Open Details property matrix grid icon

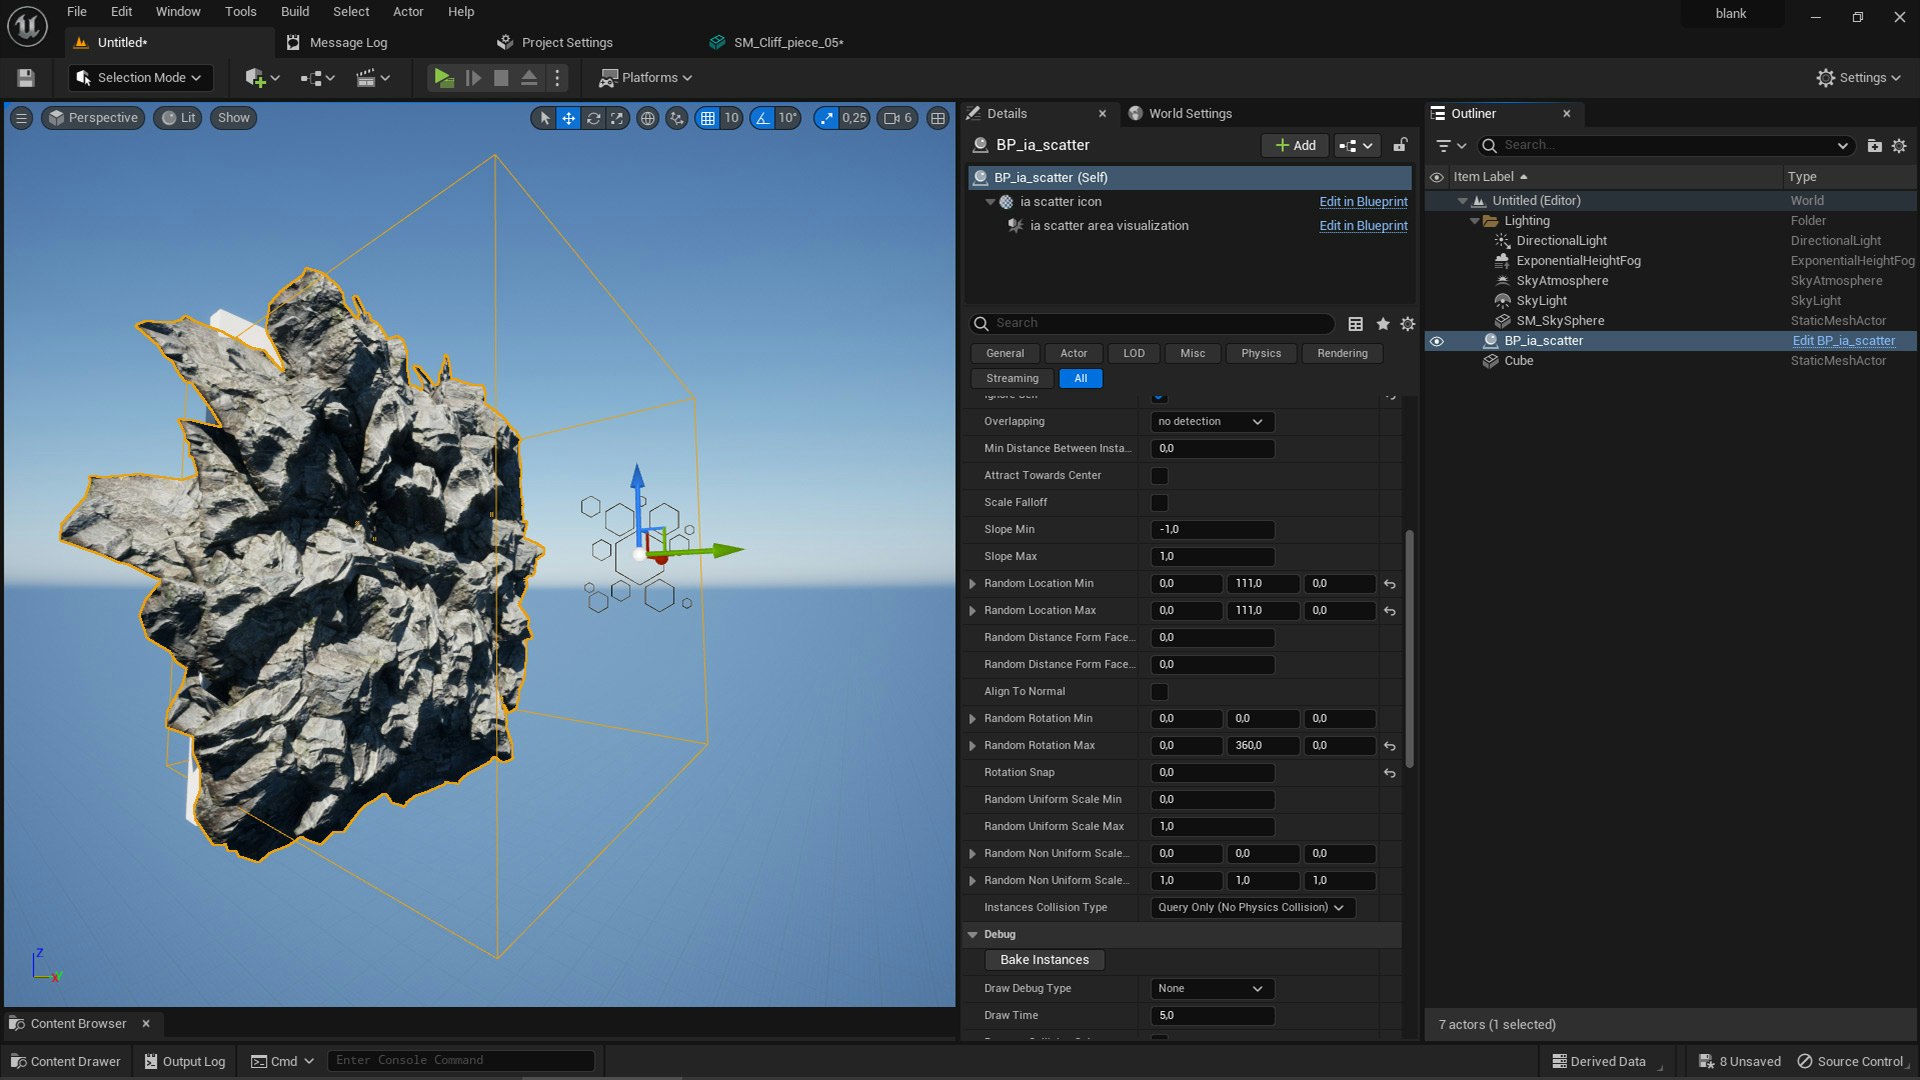1355,324
